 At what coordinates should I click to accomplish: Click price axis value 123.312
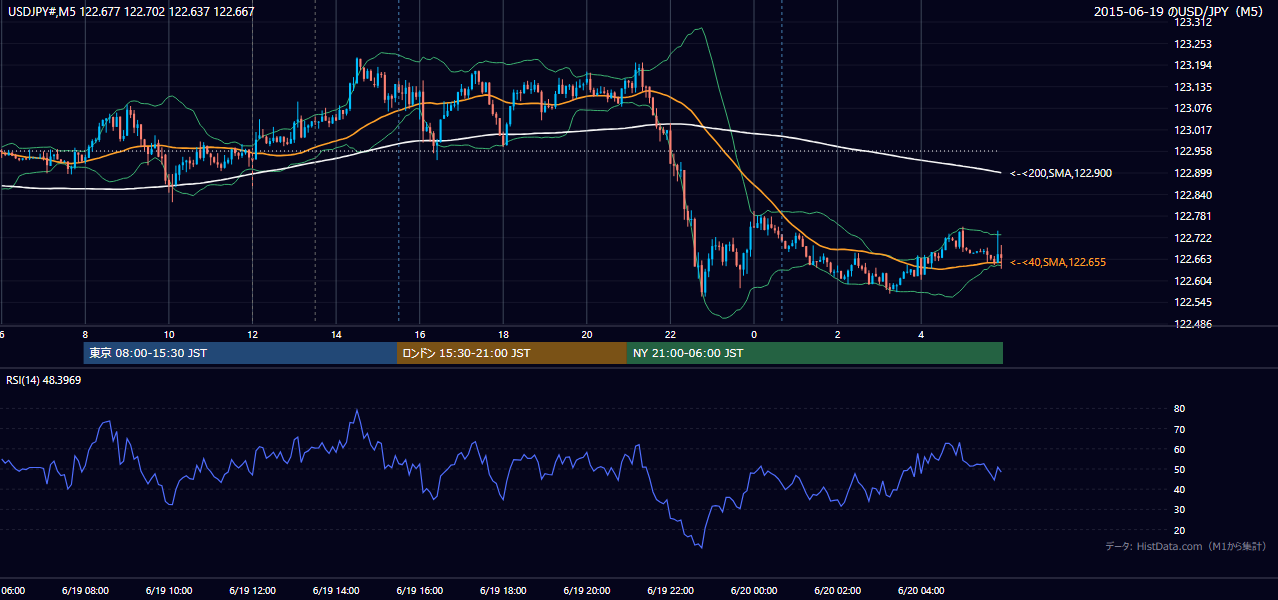(1192, 22)
